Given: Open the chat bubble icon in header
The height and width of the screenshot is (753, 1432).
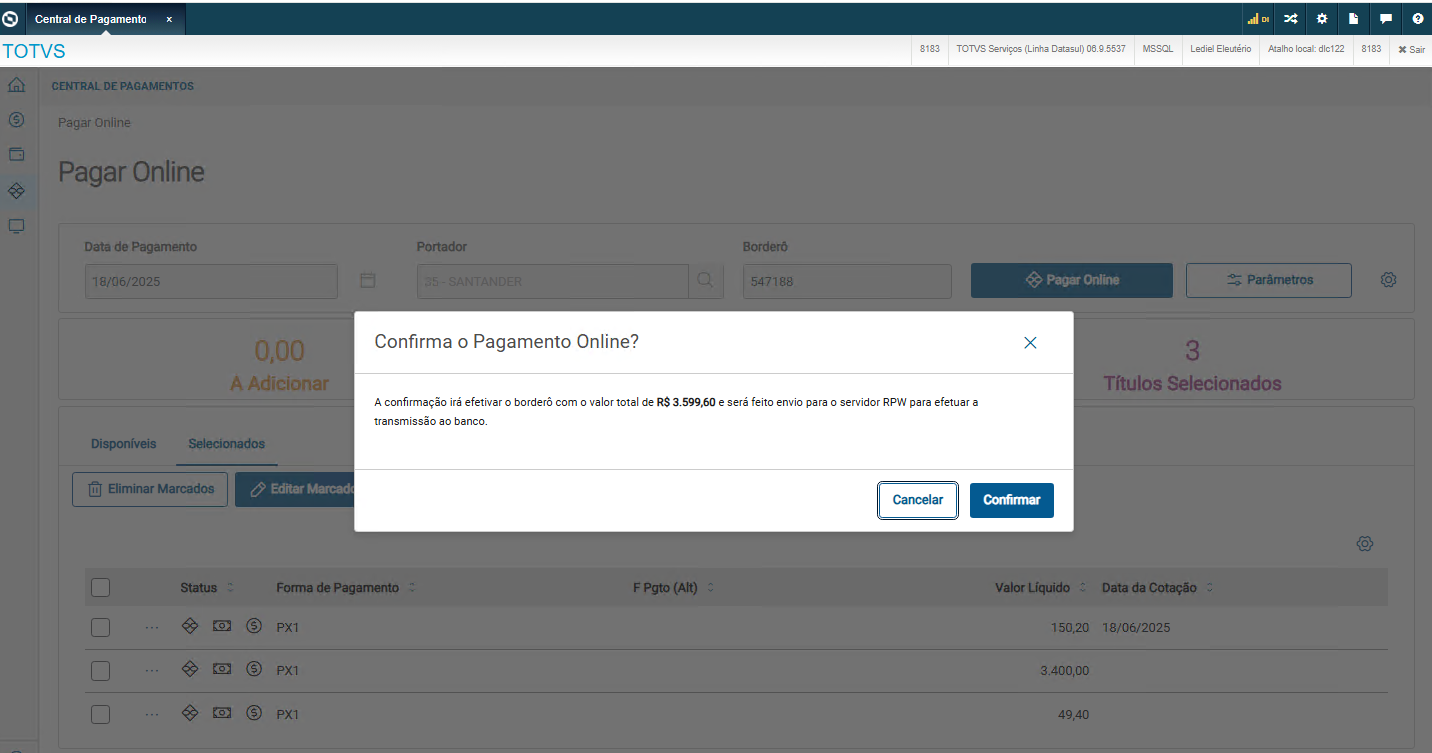Looking at the screenshot, I should tap(1385, 19).
